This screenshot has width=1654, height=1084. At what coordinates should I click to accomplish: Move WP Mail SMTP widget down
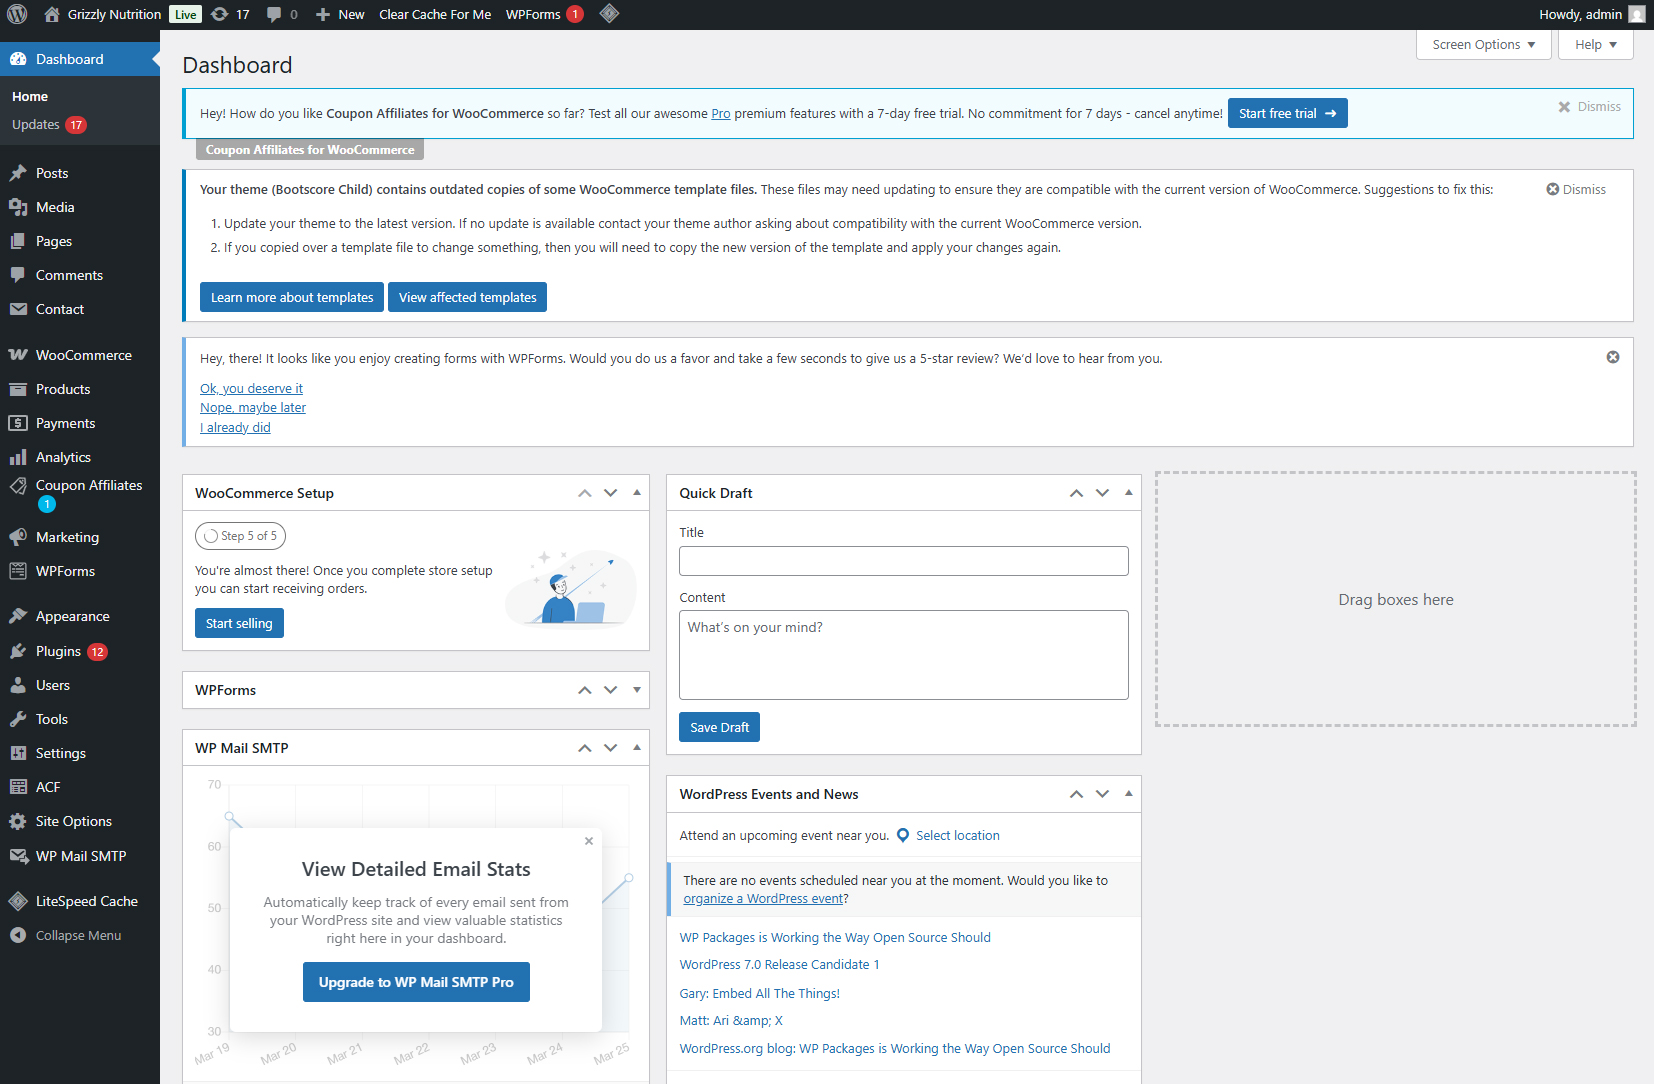click(x=610, y=748)
